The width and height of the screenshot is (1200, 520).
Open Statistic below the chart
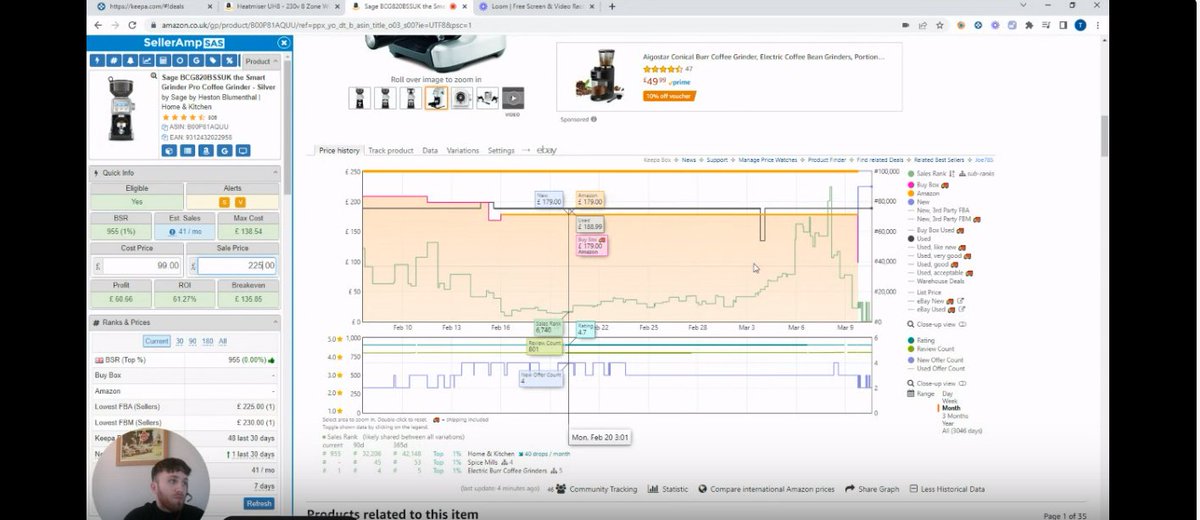[668, 489]
